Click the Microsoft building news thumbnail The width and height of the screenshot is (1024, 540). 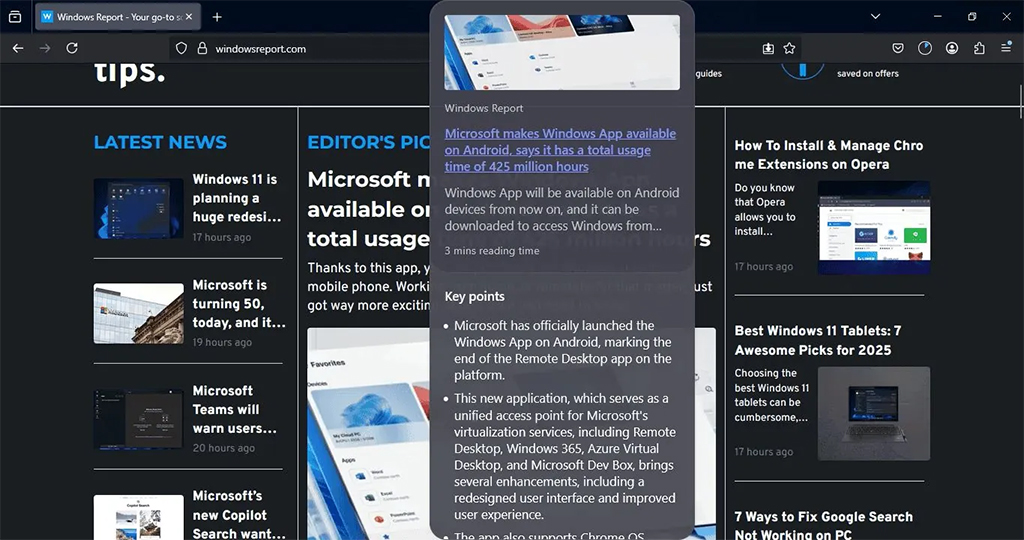(138, 313)
